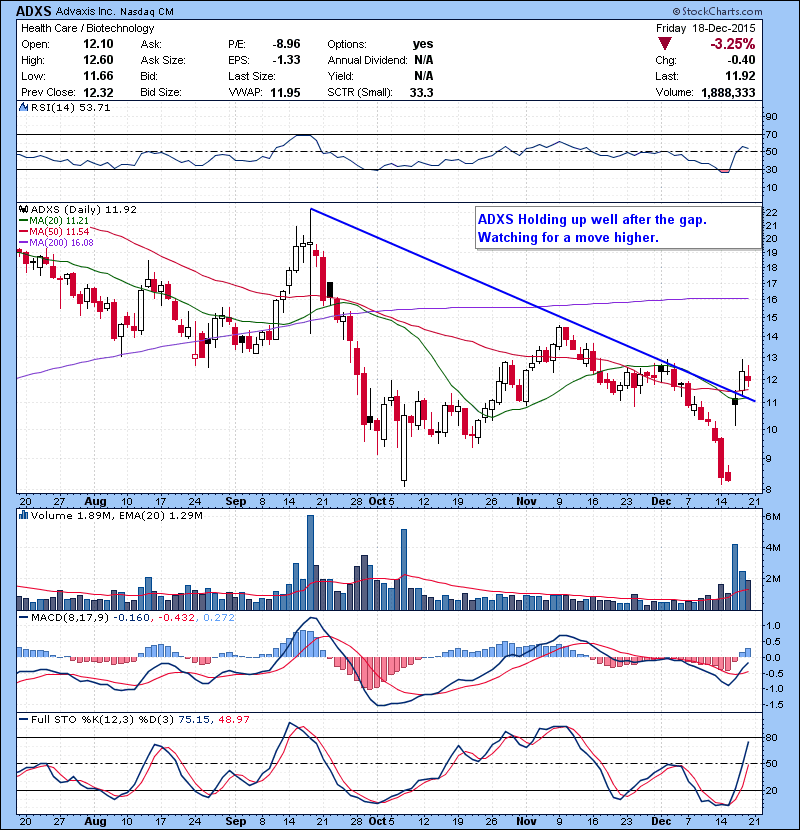Click the company name Advaxis Inc.
This screenshot has width=800, height=830.
point(86,11)
